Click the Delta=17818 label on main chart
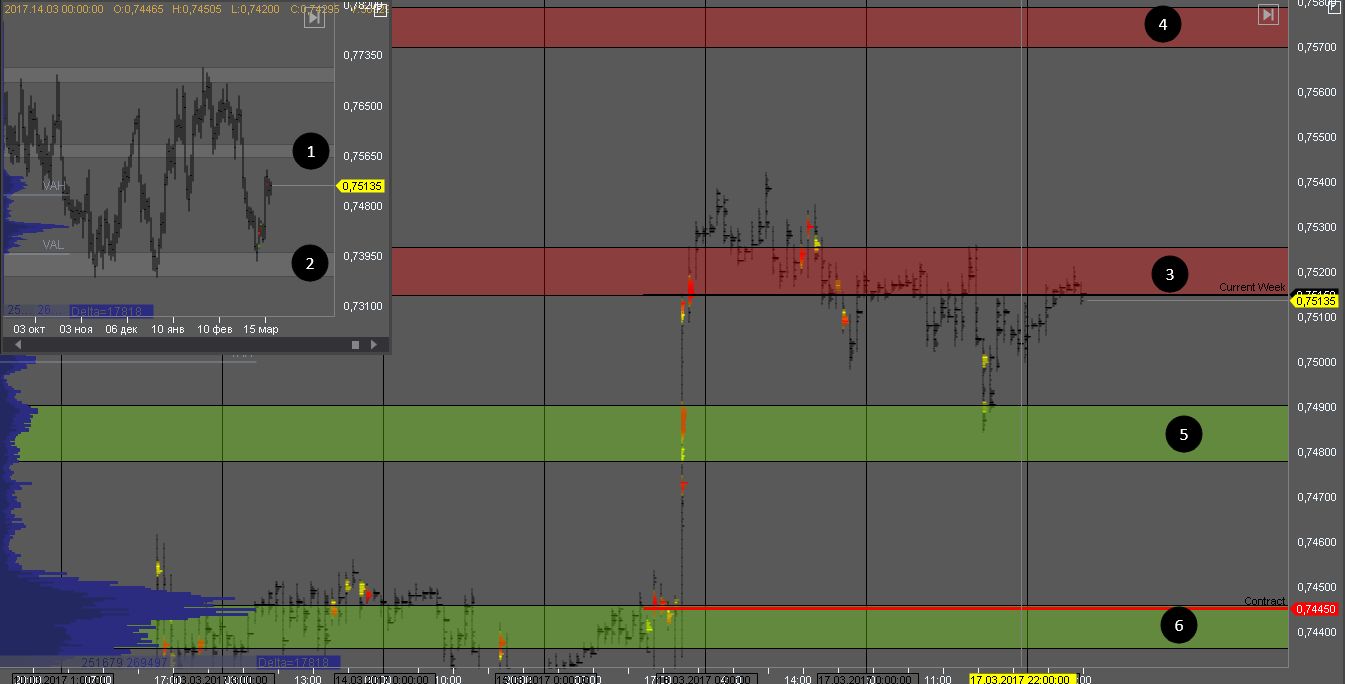The width and height of the screenshot is (1345, 684). 298,662
